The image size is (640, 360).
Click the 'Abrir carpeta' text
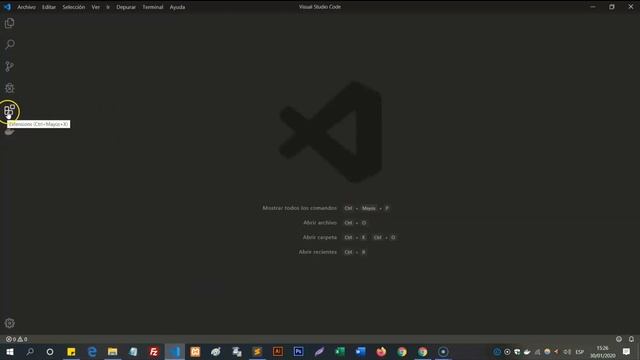pyautogui.click(x=320, y=238)
